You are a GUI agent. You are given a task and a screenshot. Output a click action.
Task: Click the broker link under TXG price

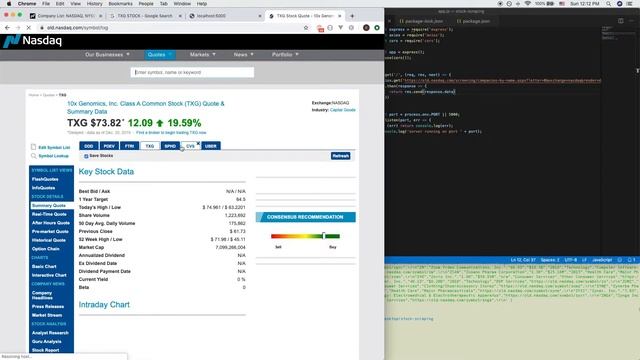click(x=171, y=133)
